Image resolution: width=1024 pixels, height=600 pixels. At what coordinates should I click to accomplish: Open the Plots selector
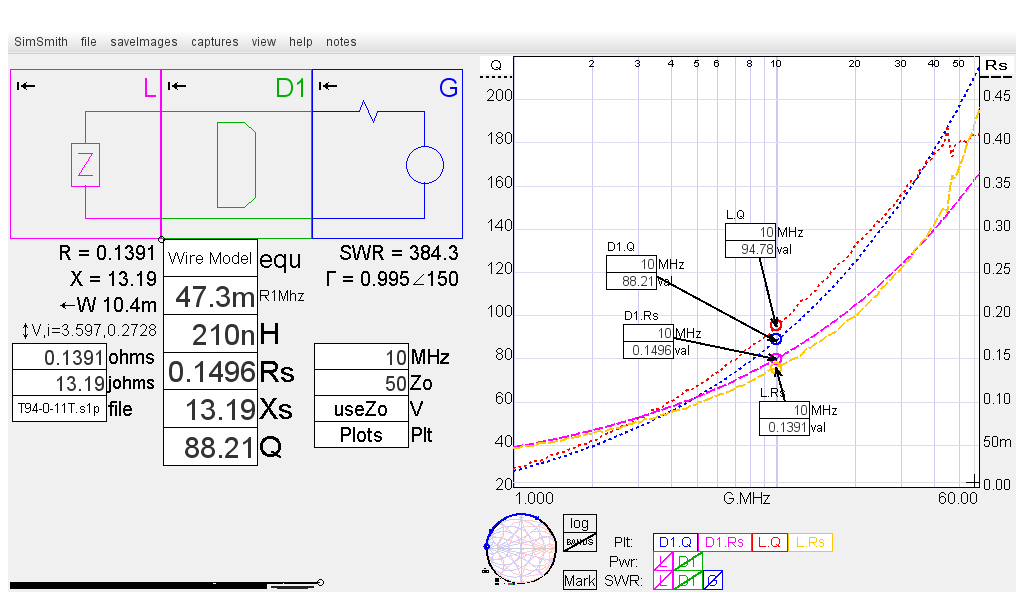[x=361, y=435]
